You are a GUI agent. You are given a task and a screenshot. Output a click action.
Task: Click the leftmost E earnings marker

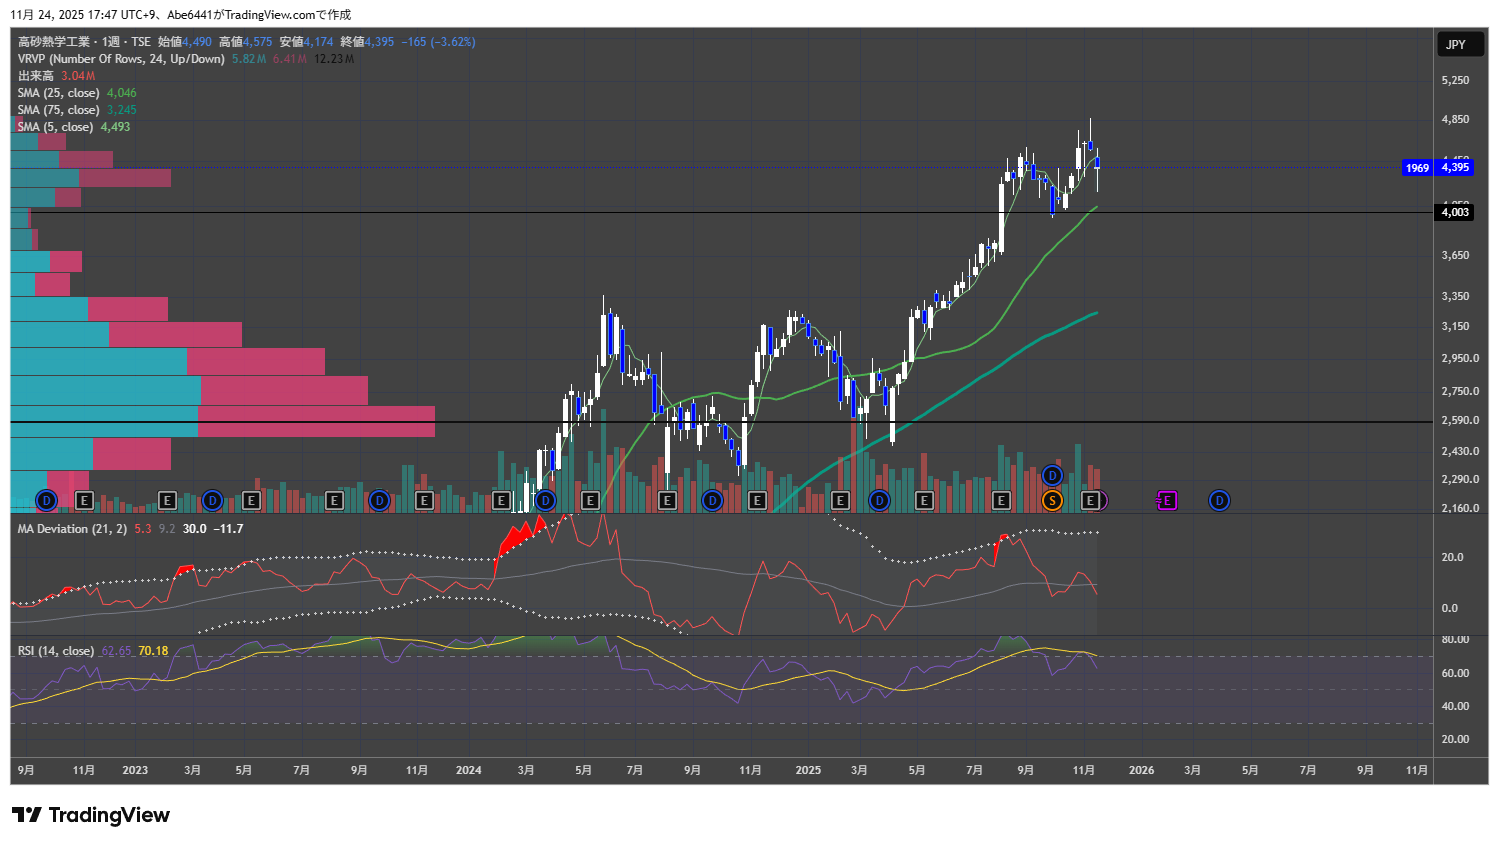84,500
